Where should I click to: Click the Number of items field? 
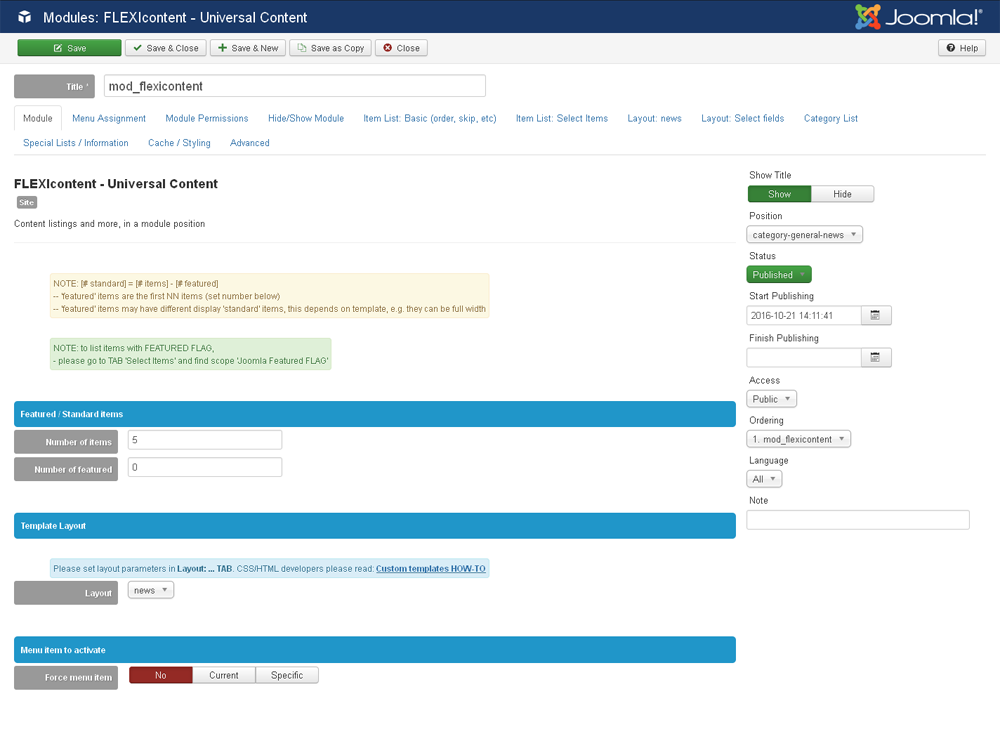pyautogui.click(x=205, y=440)
